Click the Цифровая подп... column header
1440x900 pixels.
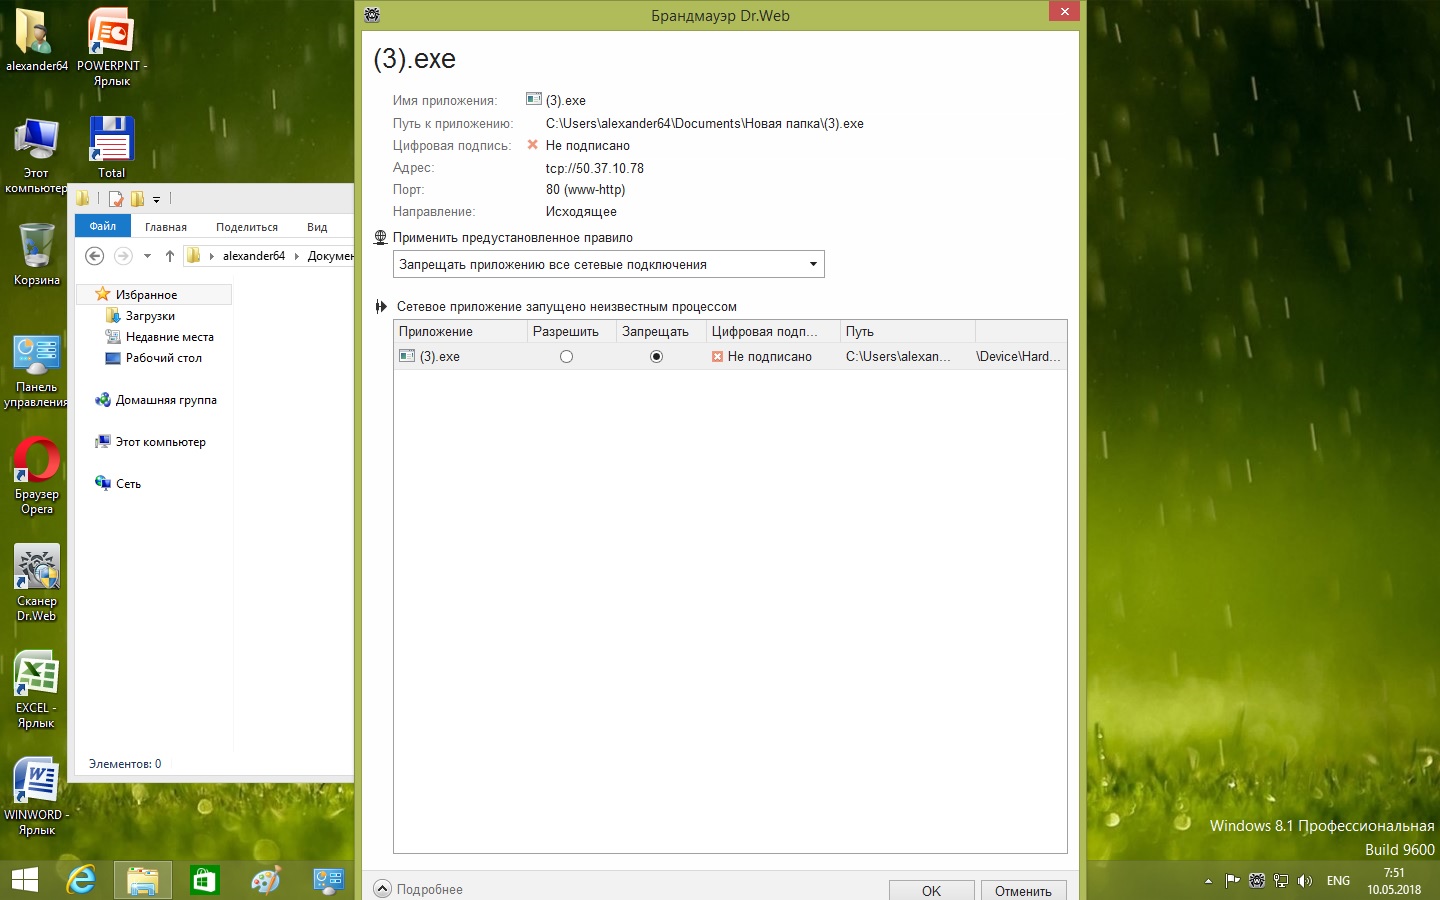pyautogui.click(x=772, y=332)
